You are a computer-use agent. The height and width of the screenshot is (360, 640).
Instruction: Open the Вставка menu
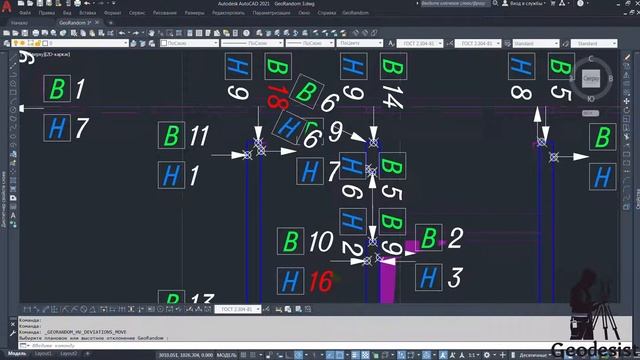(x=87, y=13)
